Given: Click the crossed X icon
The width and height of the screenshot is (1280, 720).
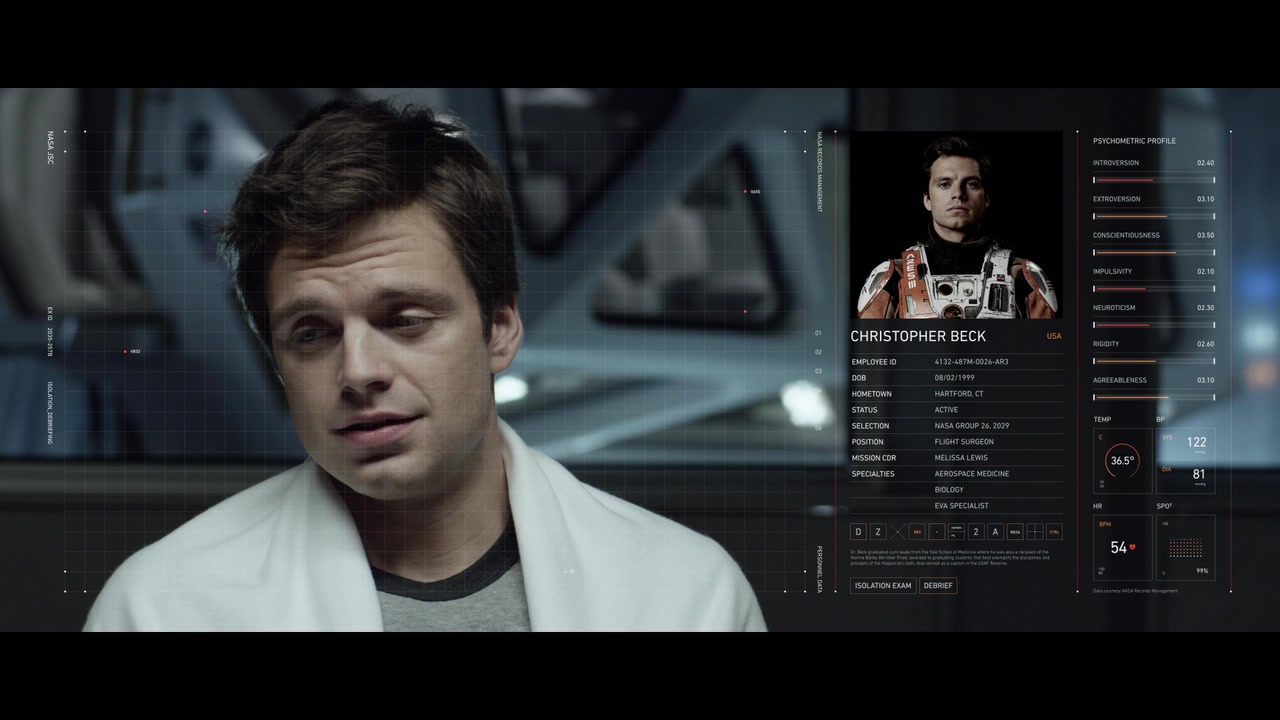Looking at the screenshot, I should (x=897, y=532).
